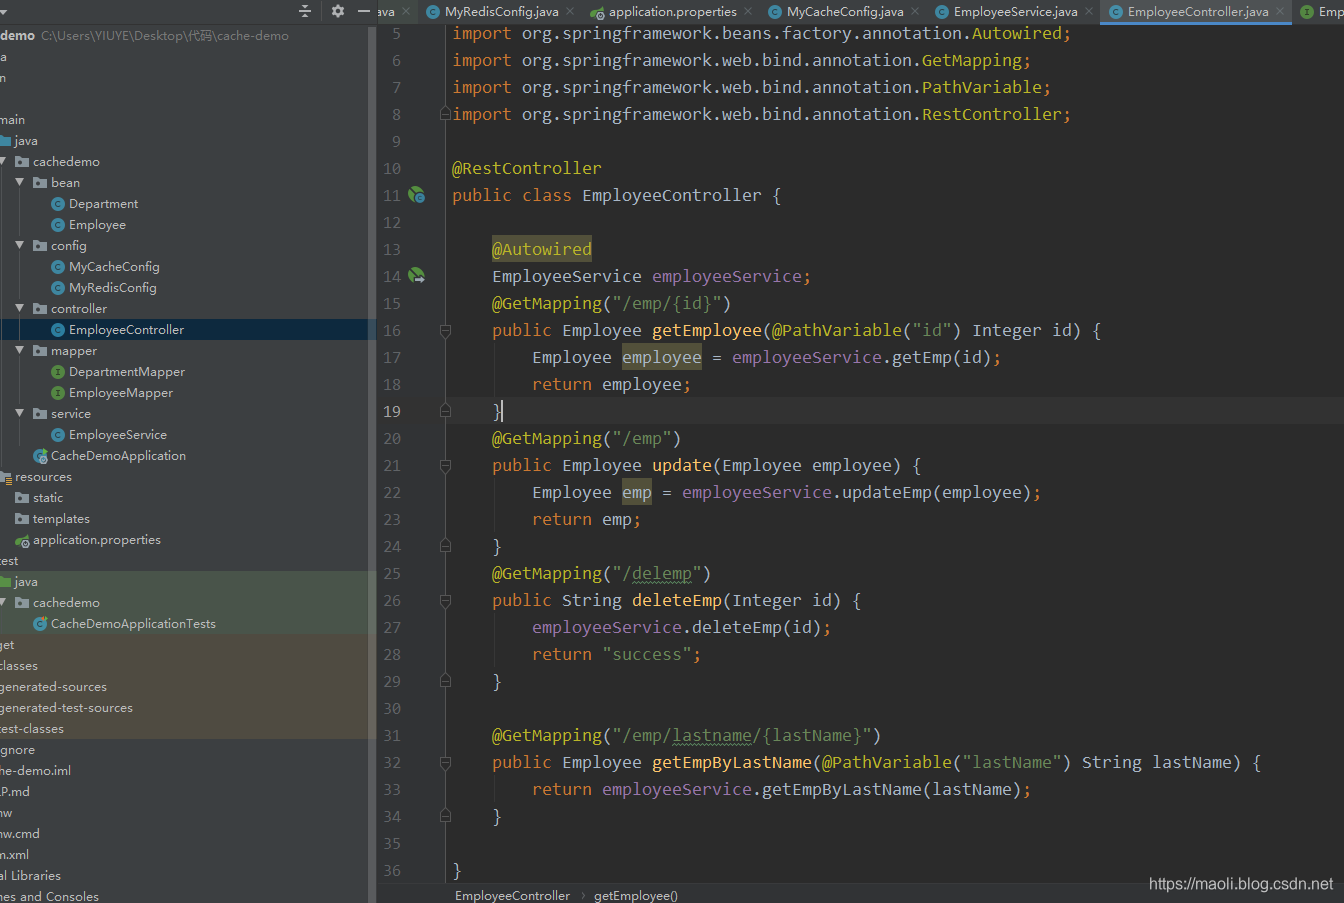Viewport: 1344px width, 903px height.
Task: Switch to EmployeeService.java tab
Action: click(x=1015, y=12)
